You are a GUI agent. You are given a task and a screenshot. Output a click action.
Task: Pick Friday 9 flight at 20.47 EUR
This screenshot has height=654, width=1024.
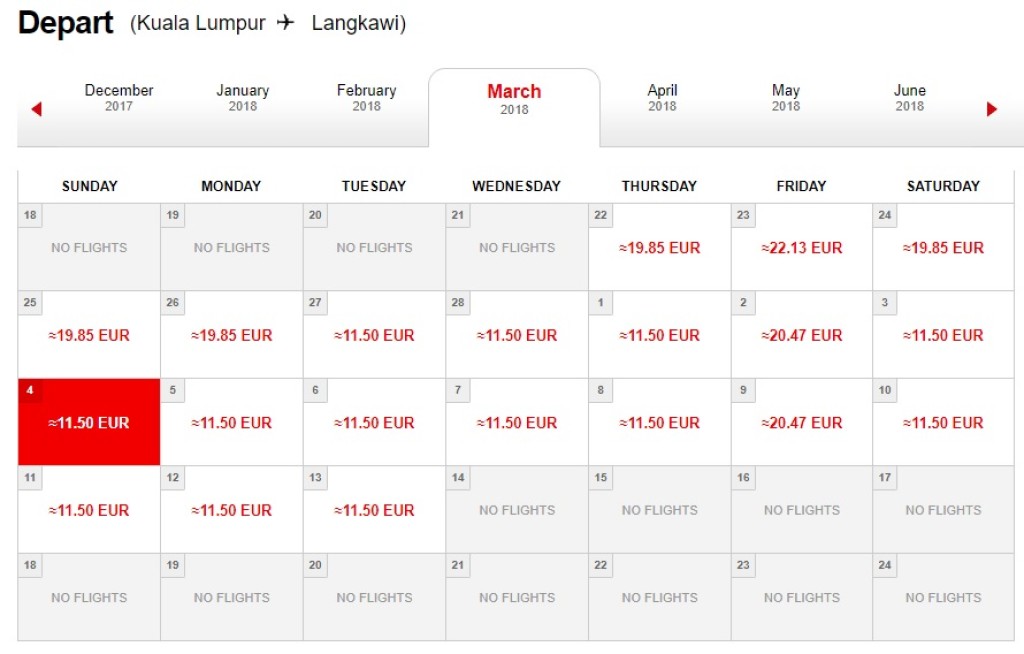click(802, 423)
